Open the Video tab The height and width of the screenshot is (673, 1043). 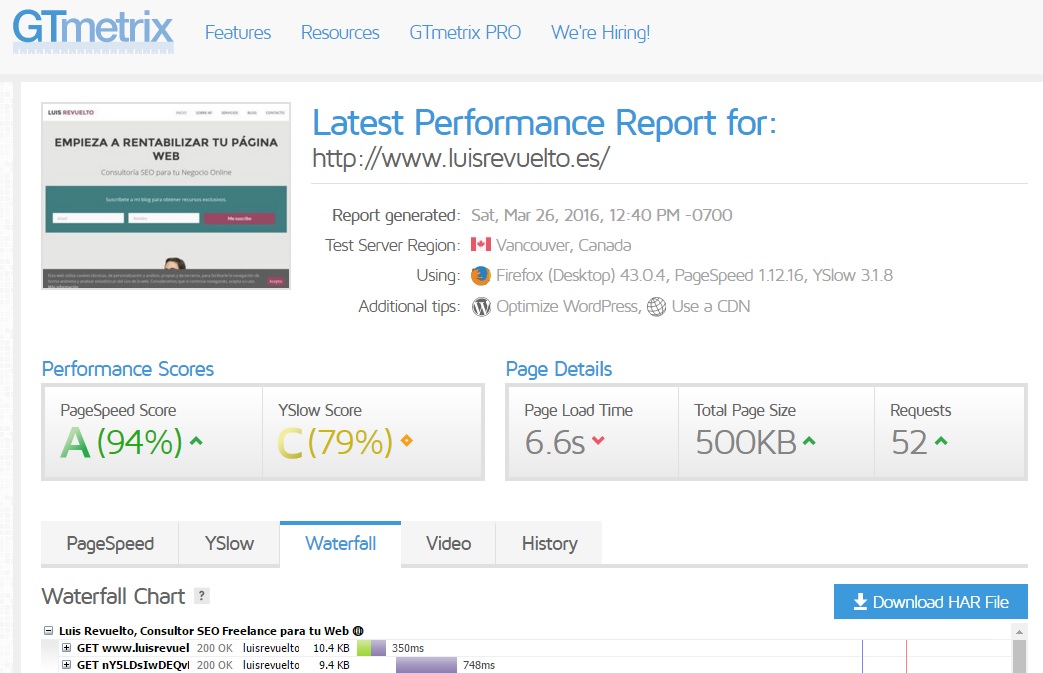[448, 544]
